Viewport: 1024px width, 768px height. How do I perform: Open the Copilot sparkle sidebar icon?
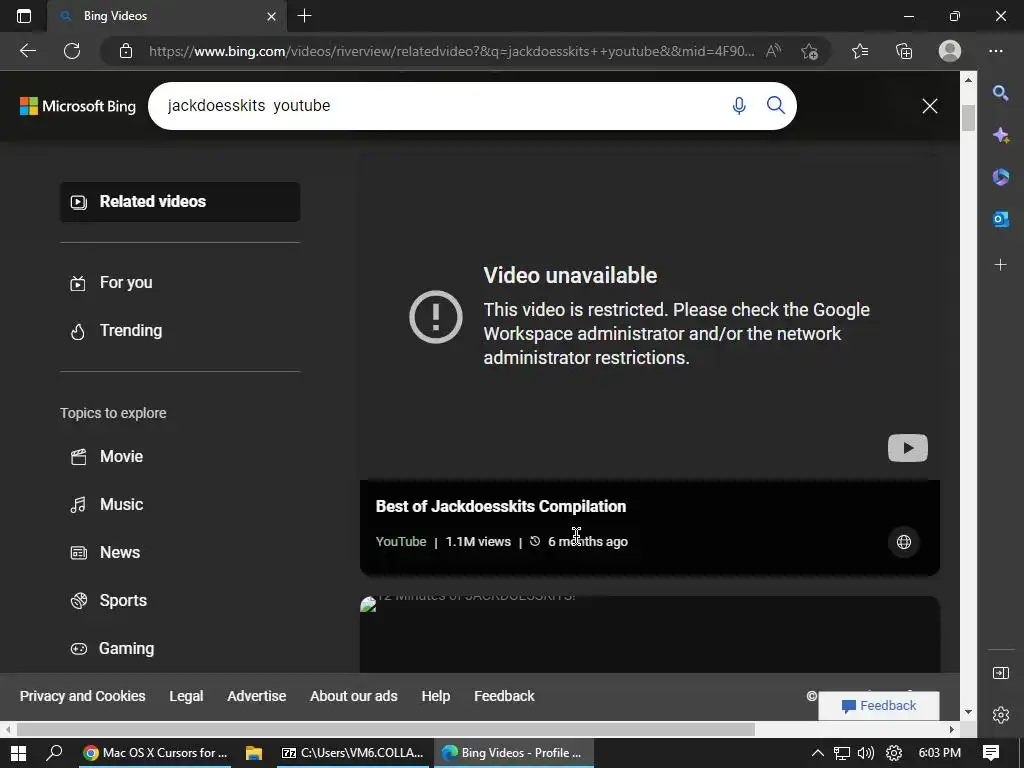1000,135
